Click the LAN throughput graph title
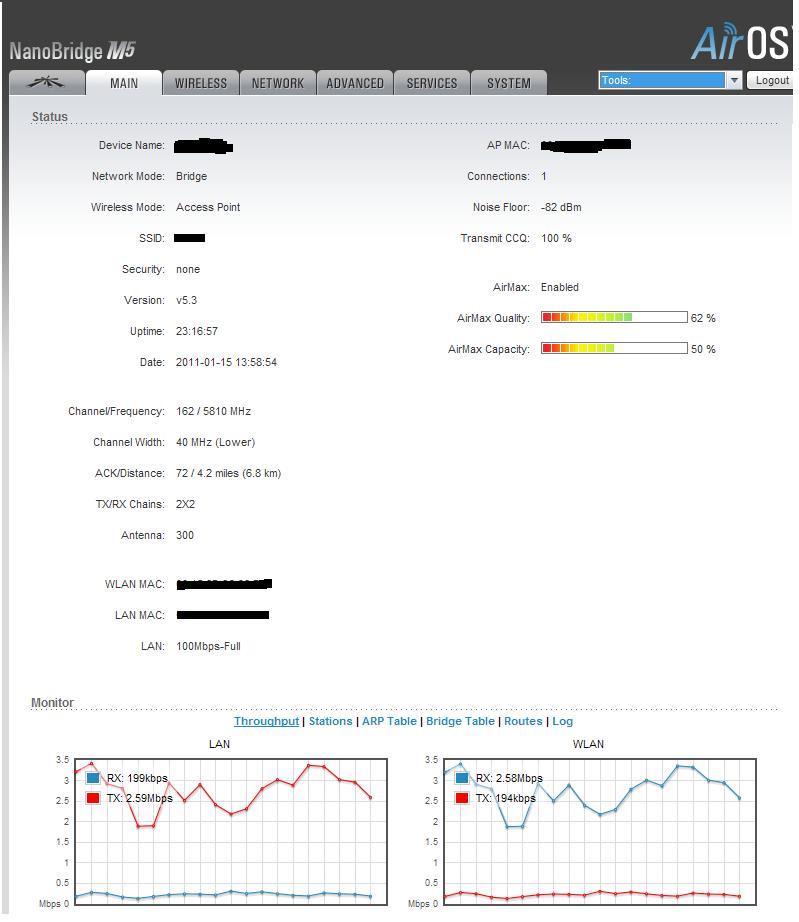The image size is (799, 922). click(x=219, y=744)
